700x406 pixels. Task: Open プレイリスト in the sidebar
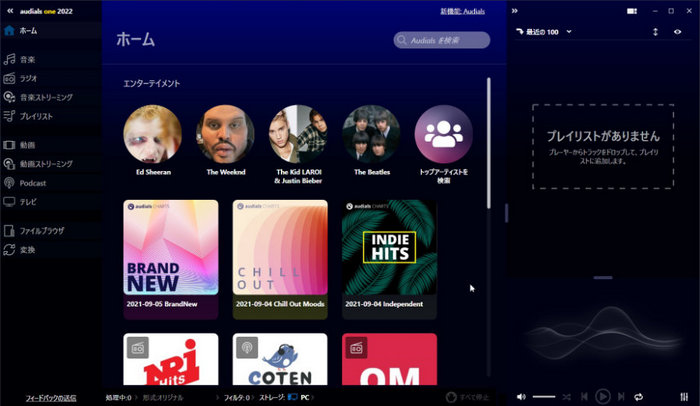pos(50,117)
